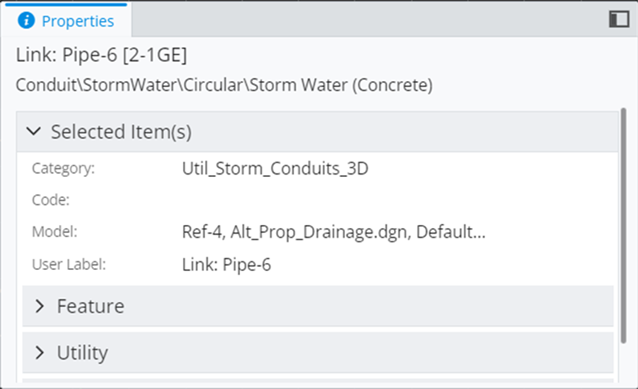Viewport: 638px width, 389px height.
Task: Expand the Utility section arrow
Action: pos(39,352)
